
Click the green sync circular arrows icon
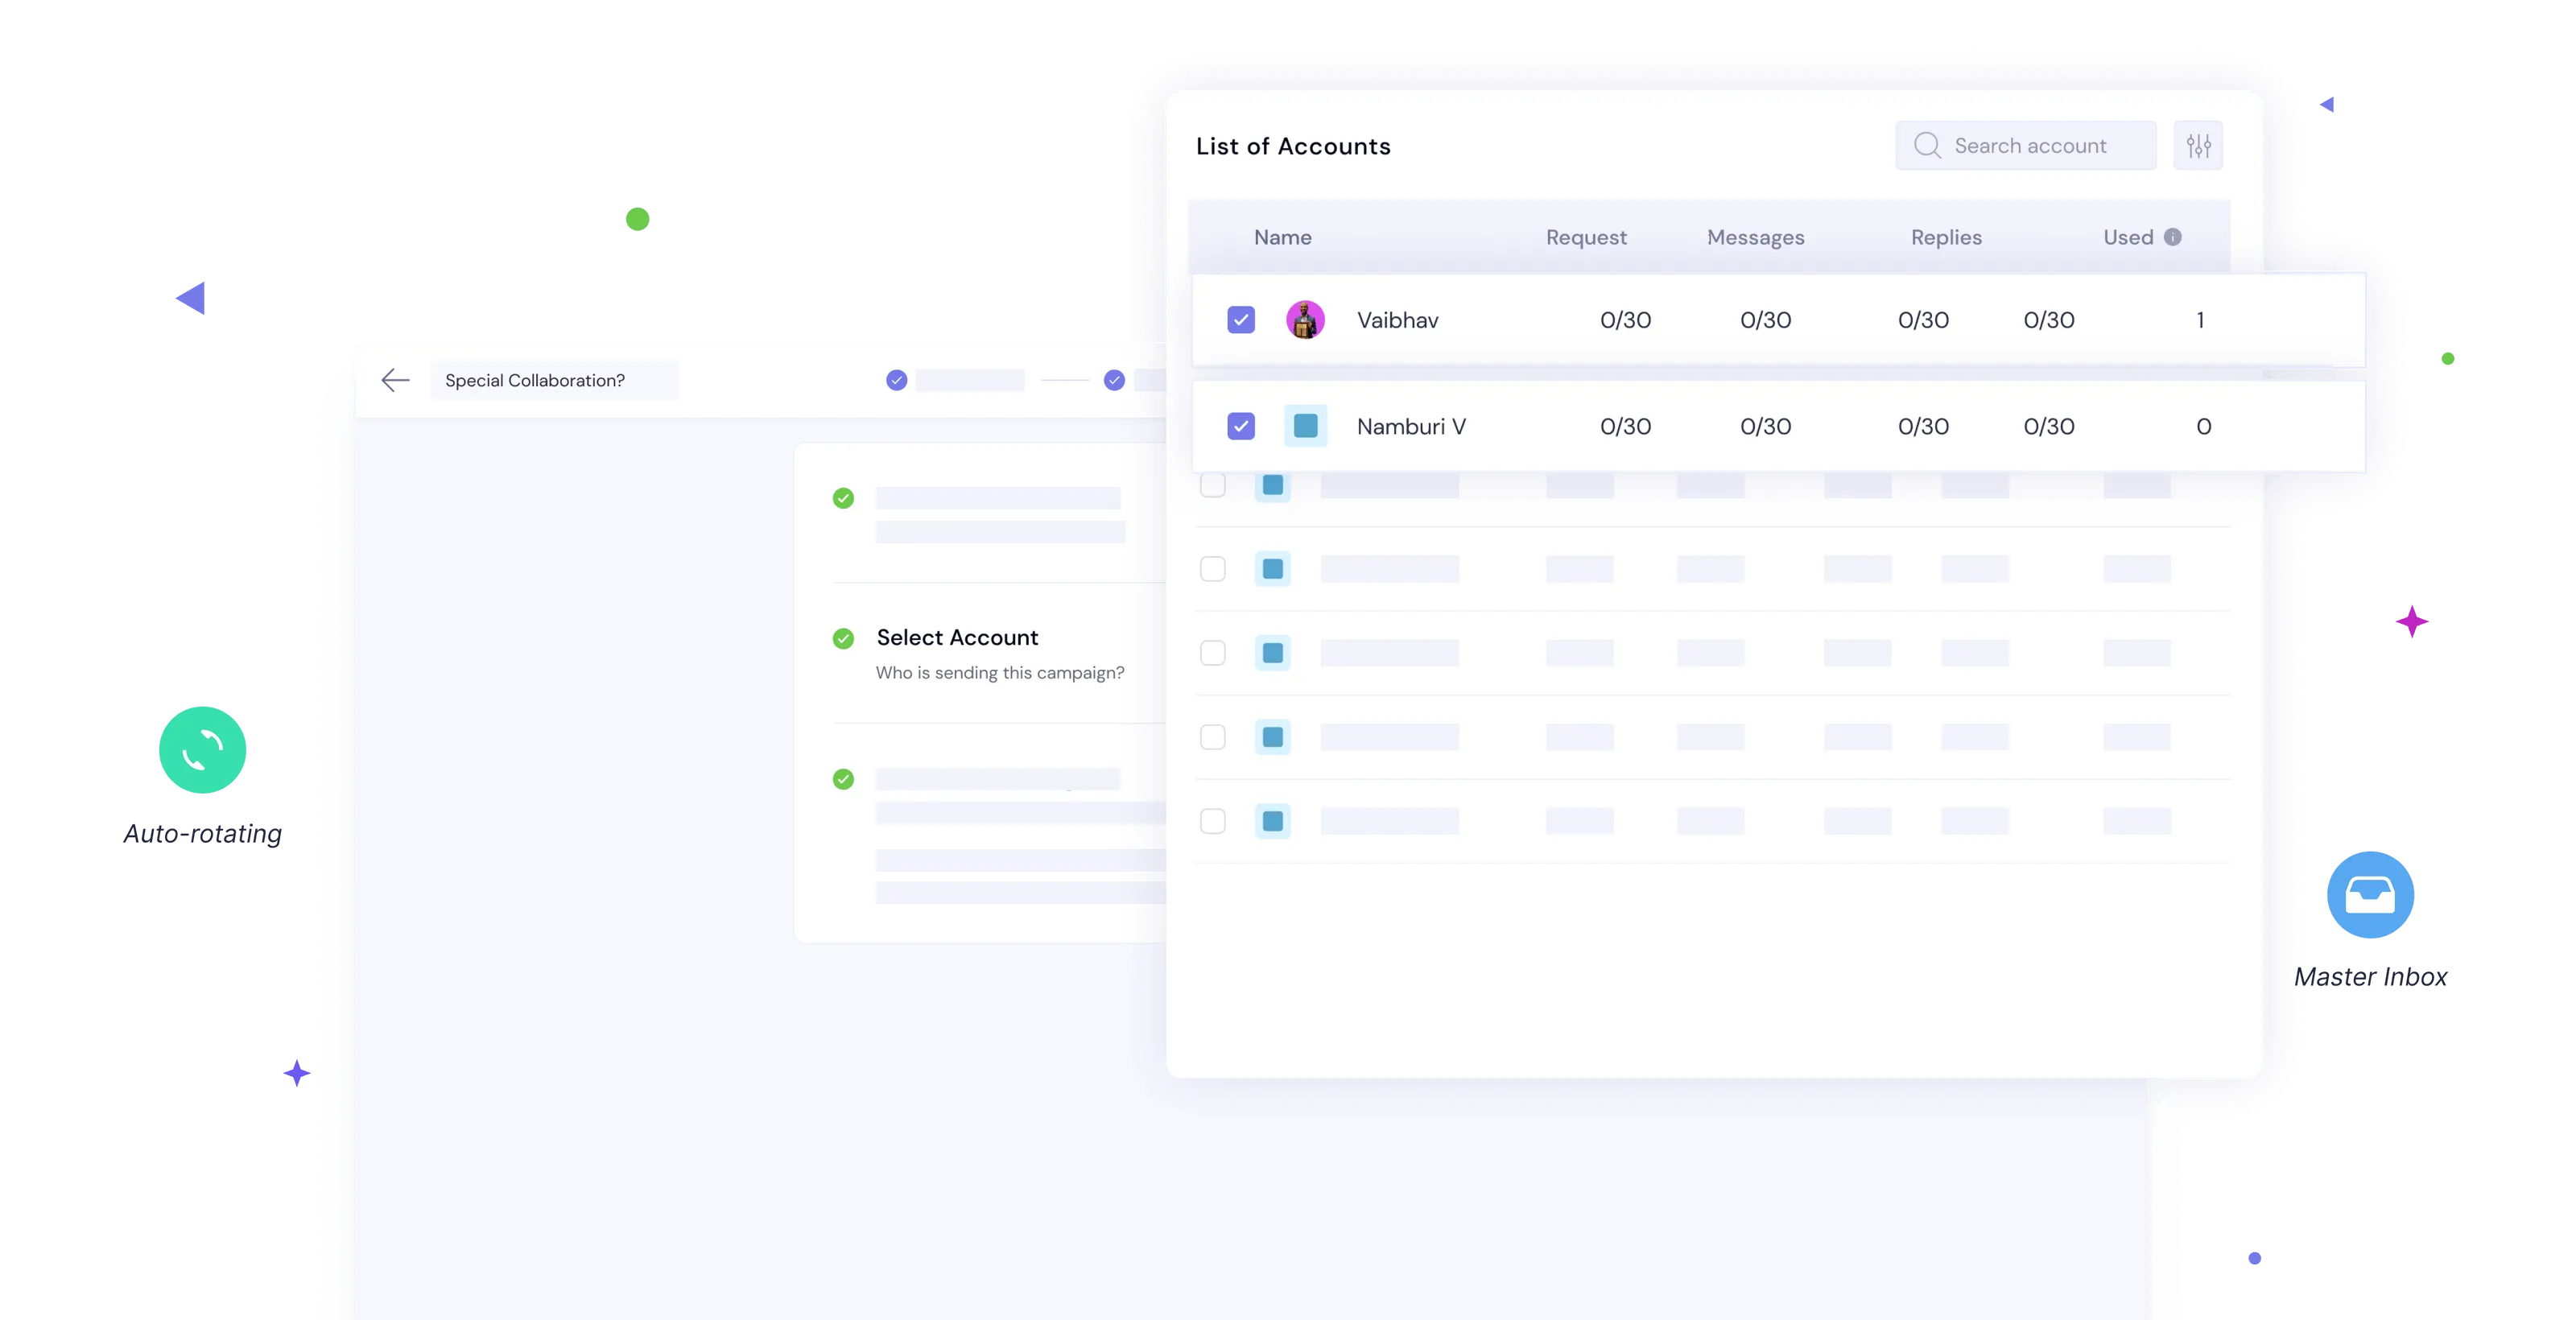202,750
